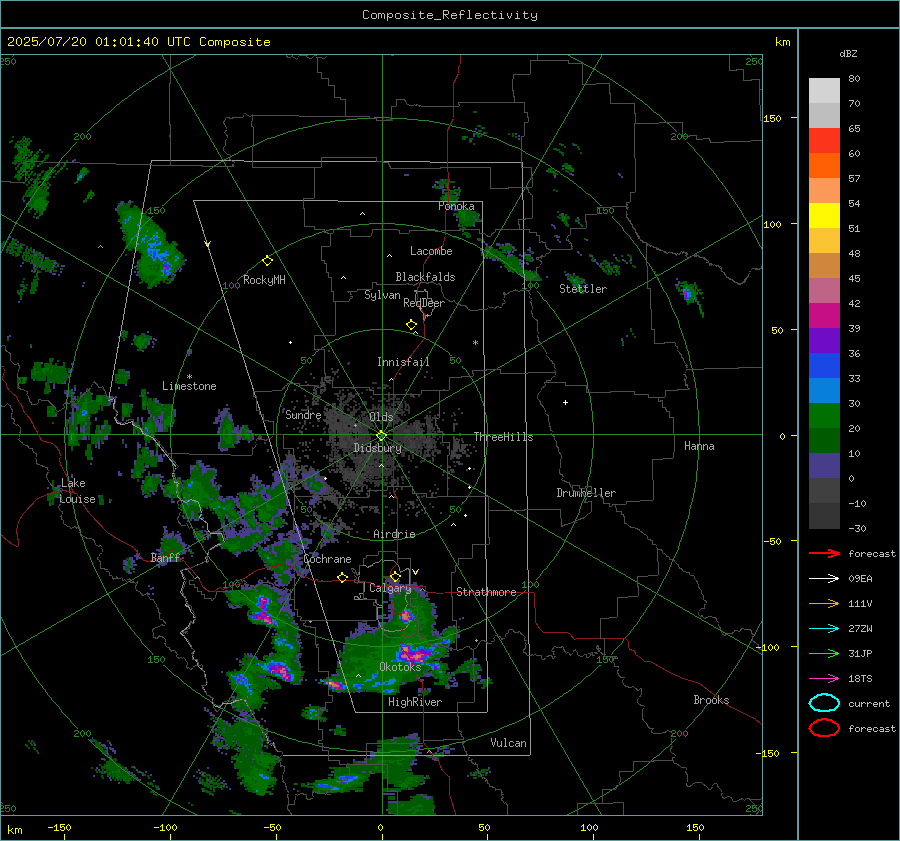This screenshot has width=900, height=841.
Task: Click the magenta swatch between 42 and 39
Action: pos(824,316)
